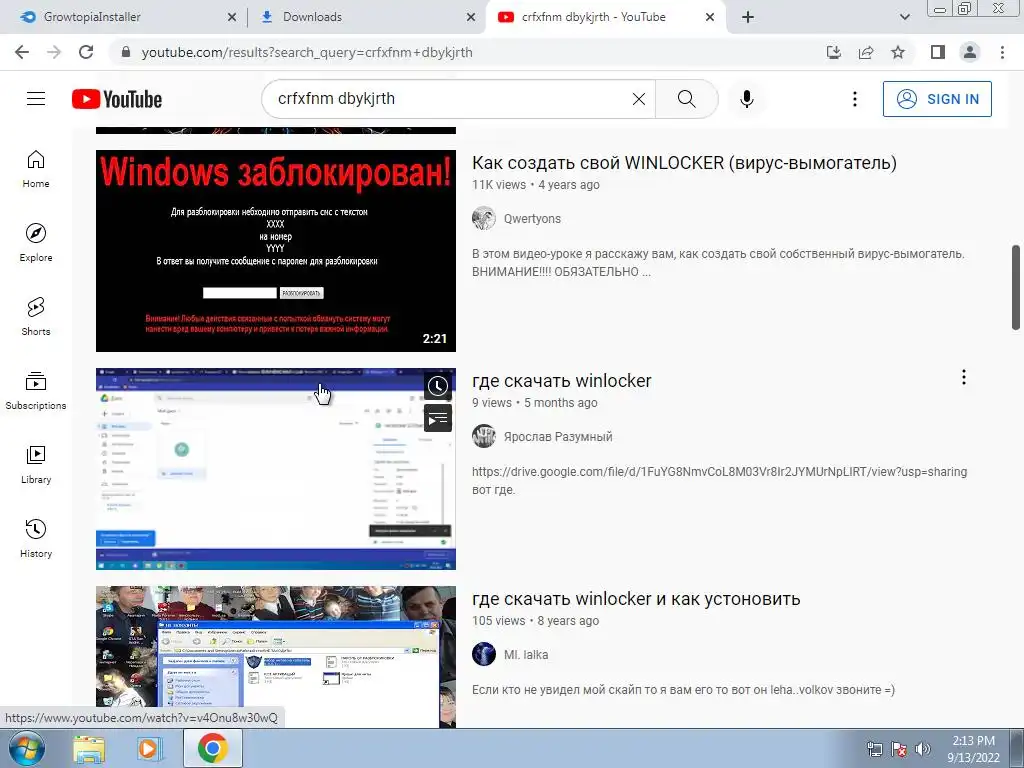Image resolution: width=1024 pixels, height=768 pixels.
Task: Open a new browser tab
Action: [x=748, y=17]
